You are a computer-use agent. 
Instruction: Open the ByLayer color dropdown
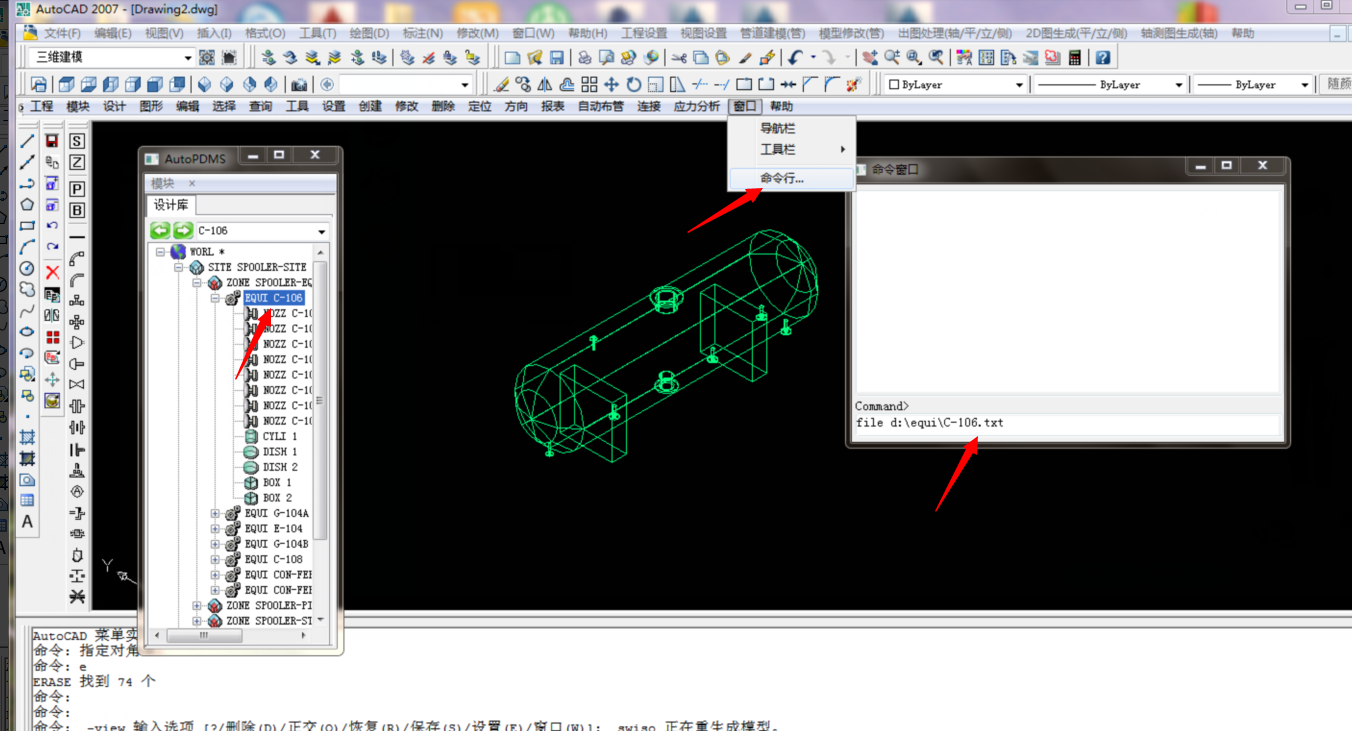click(1019, 85)
